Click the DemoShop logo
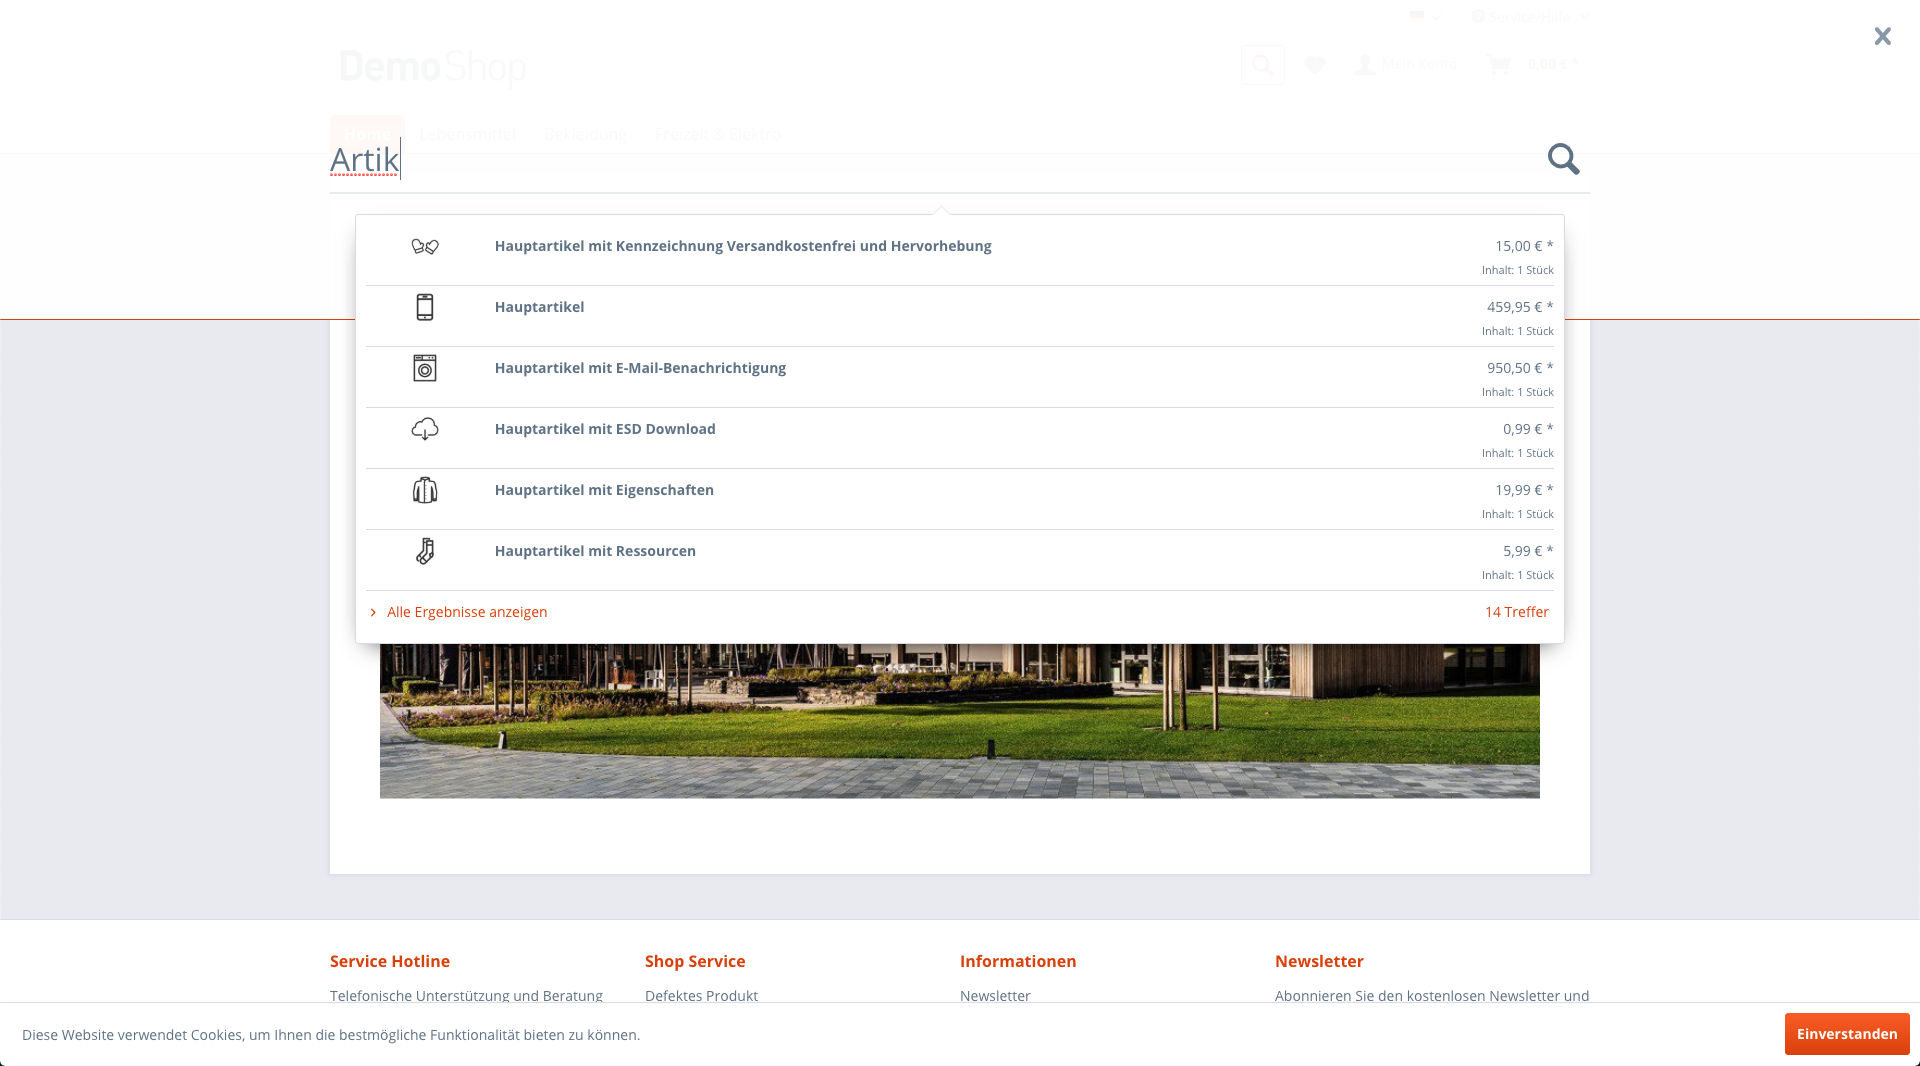This screenshot has height=1066, width=1920. pos(433,67)
